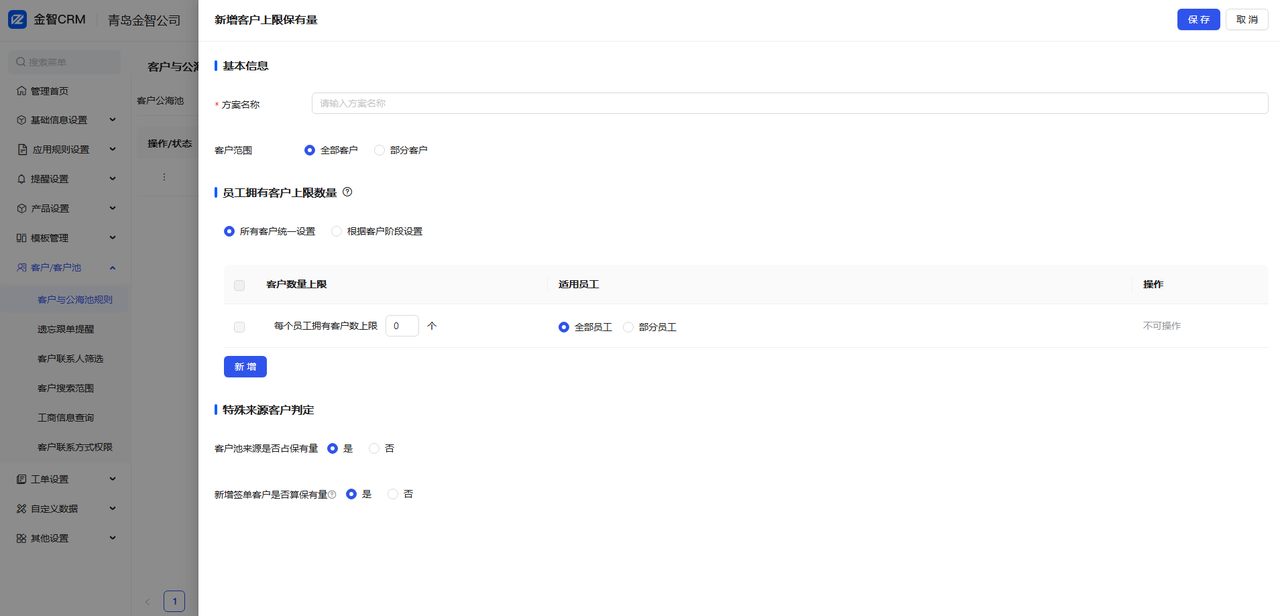Set 新增签单客户是否算保有量 to 是
Image resolution: width=1280 pixels, height=616 pixels.
point(351,494)
